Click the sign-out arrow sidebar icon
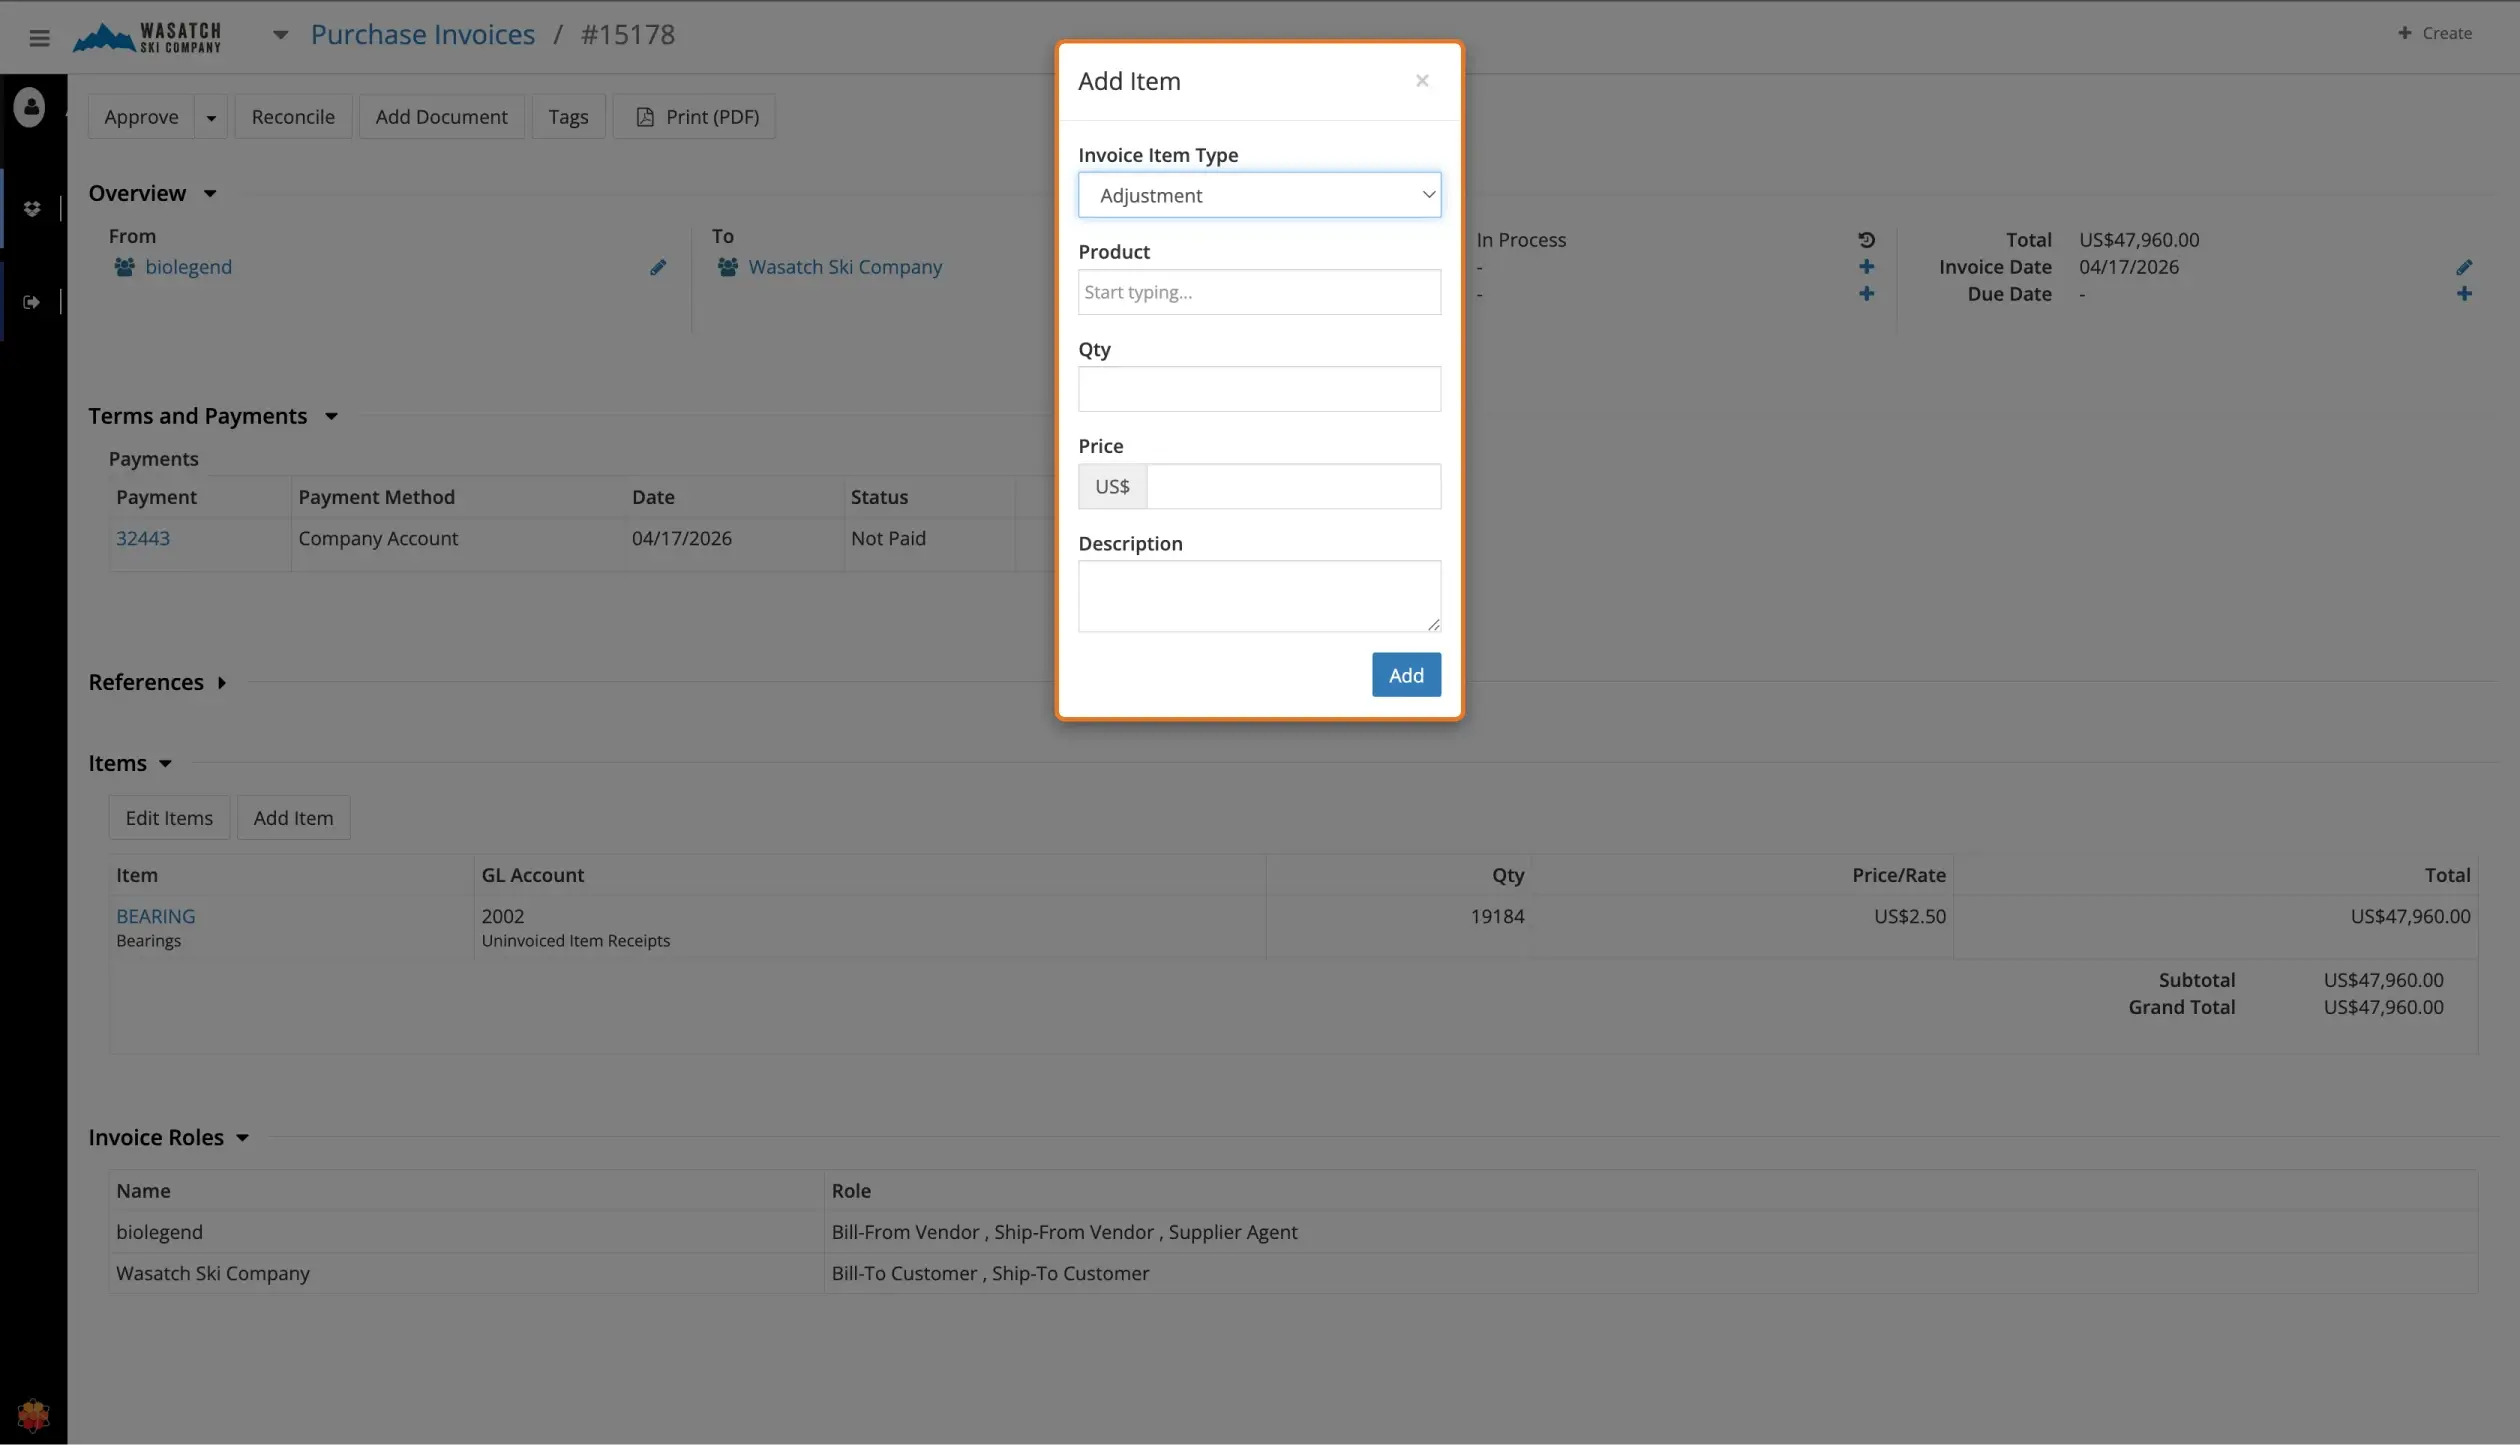 32,302
